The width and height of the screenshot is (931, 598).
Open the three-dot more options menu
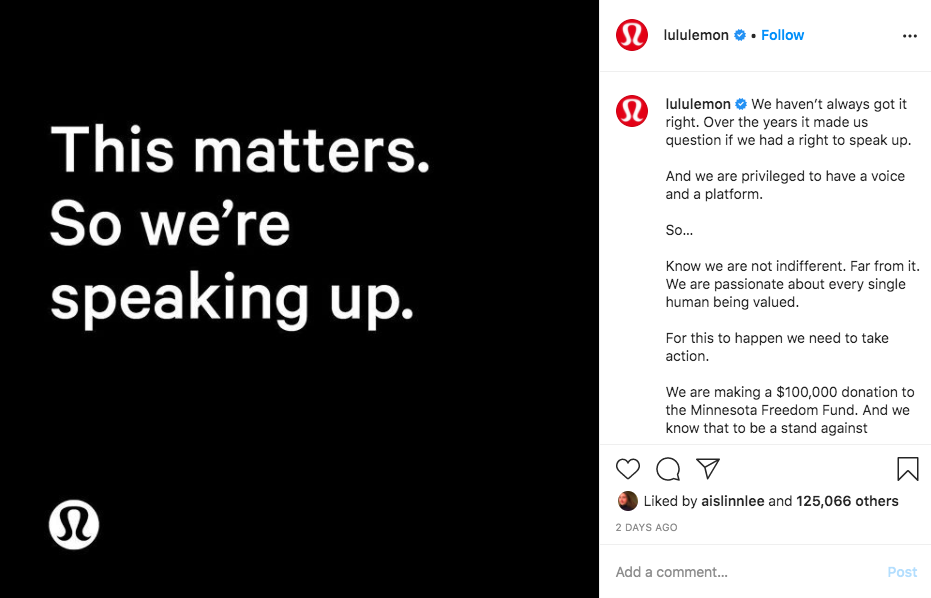[x=910, y=36]
